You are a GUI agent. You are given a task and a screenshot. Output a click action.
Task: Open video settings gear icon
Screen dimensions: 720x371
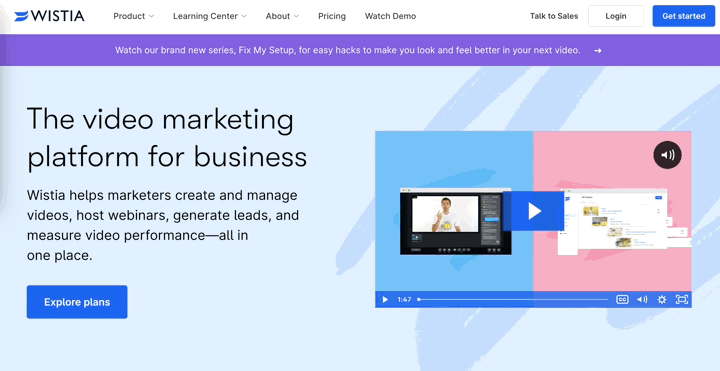pyautogui.click(x=662, y=299)
